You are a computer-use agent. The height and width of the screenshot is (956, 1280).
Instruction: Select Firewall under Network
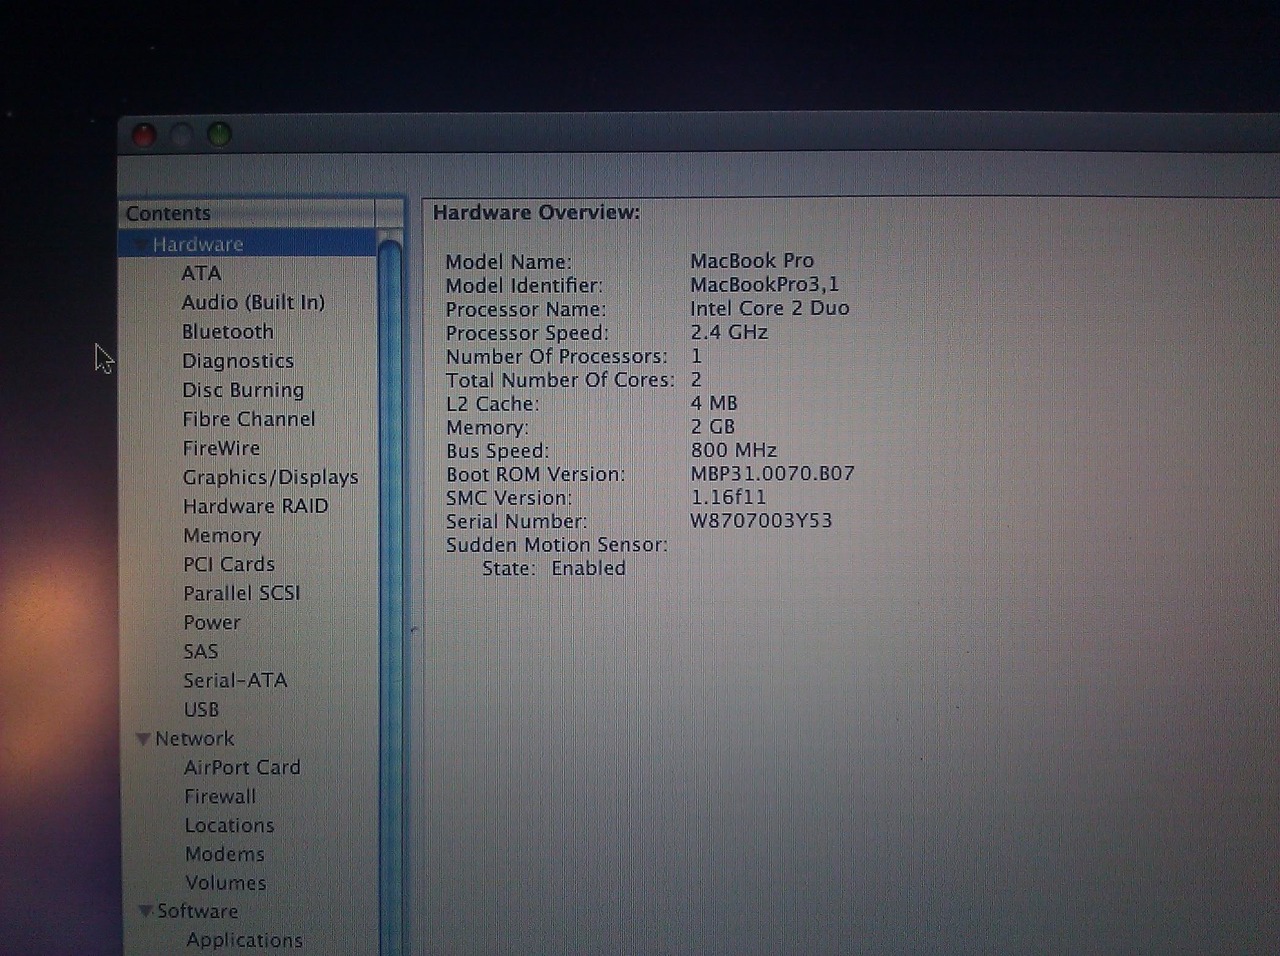220,796
